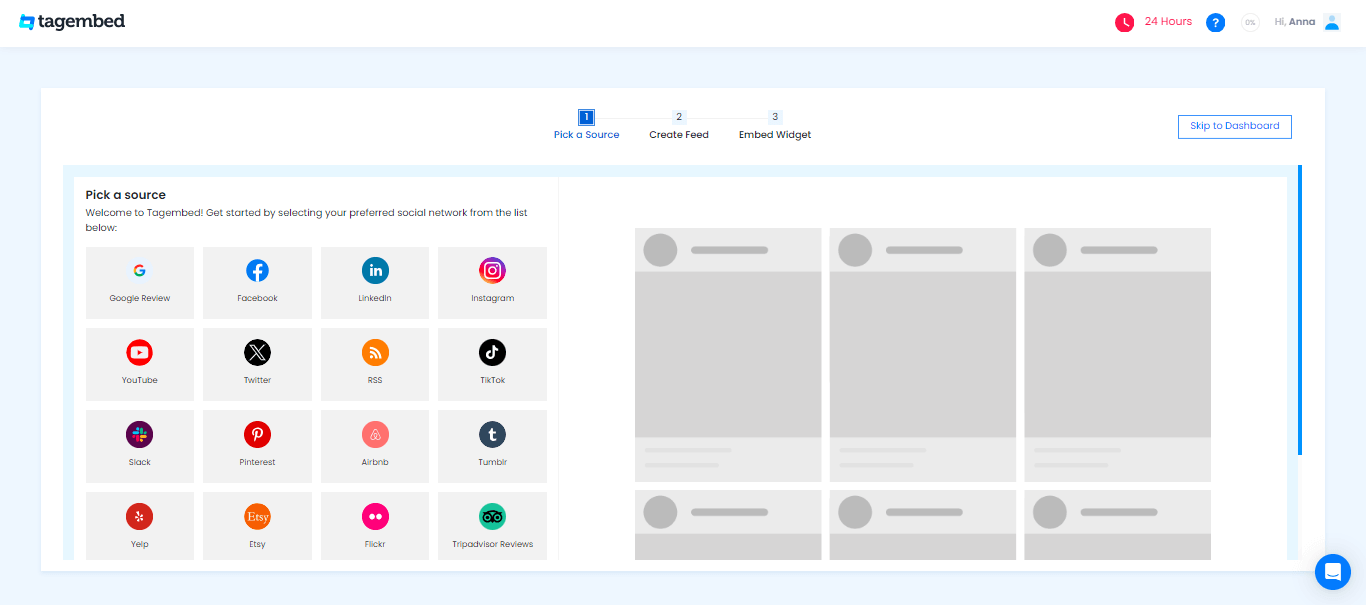The height and width of the screenshot is (605, 1366).
Task: Choose TikTok from the source grid
Action: click(492, 364)
